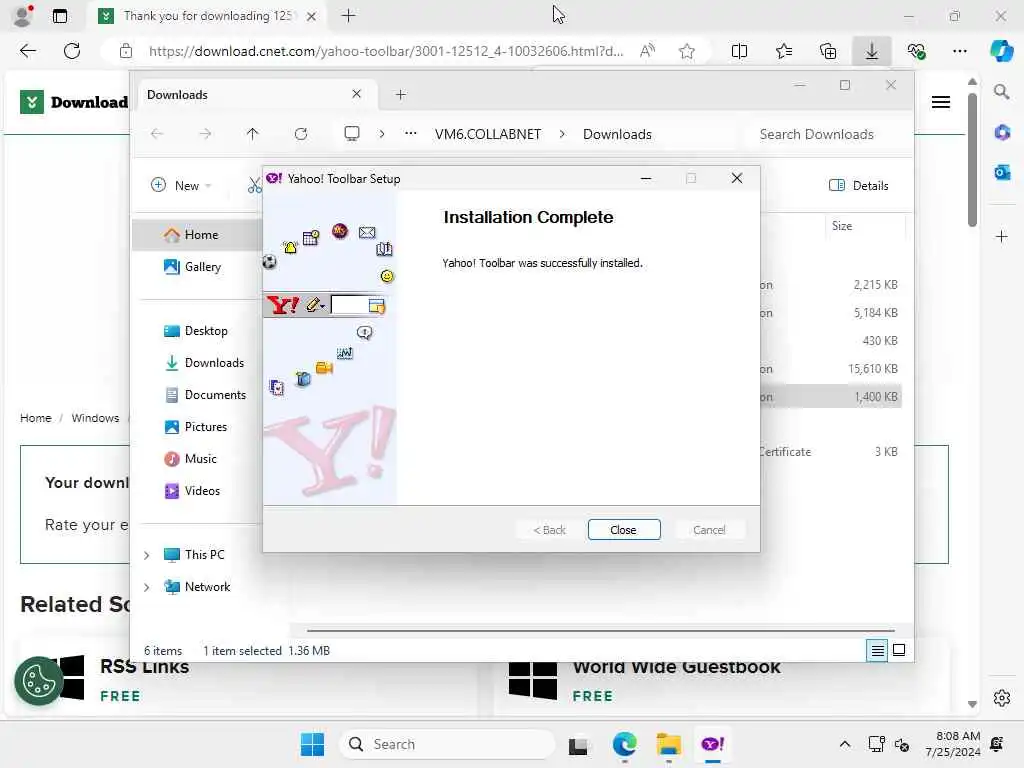1024x768 pixels.
Task: Switch Explorer to details view icon
Action: [x=877, y=650]
